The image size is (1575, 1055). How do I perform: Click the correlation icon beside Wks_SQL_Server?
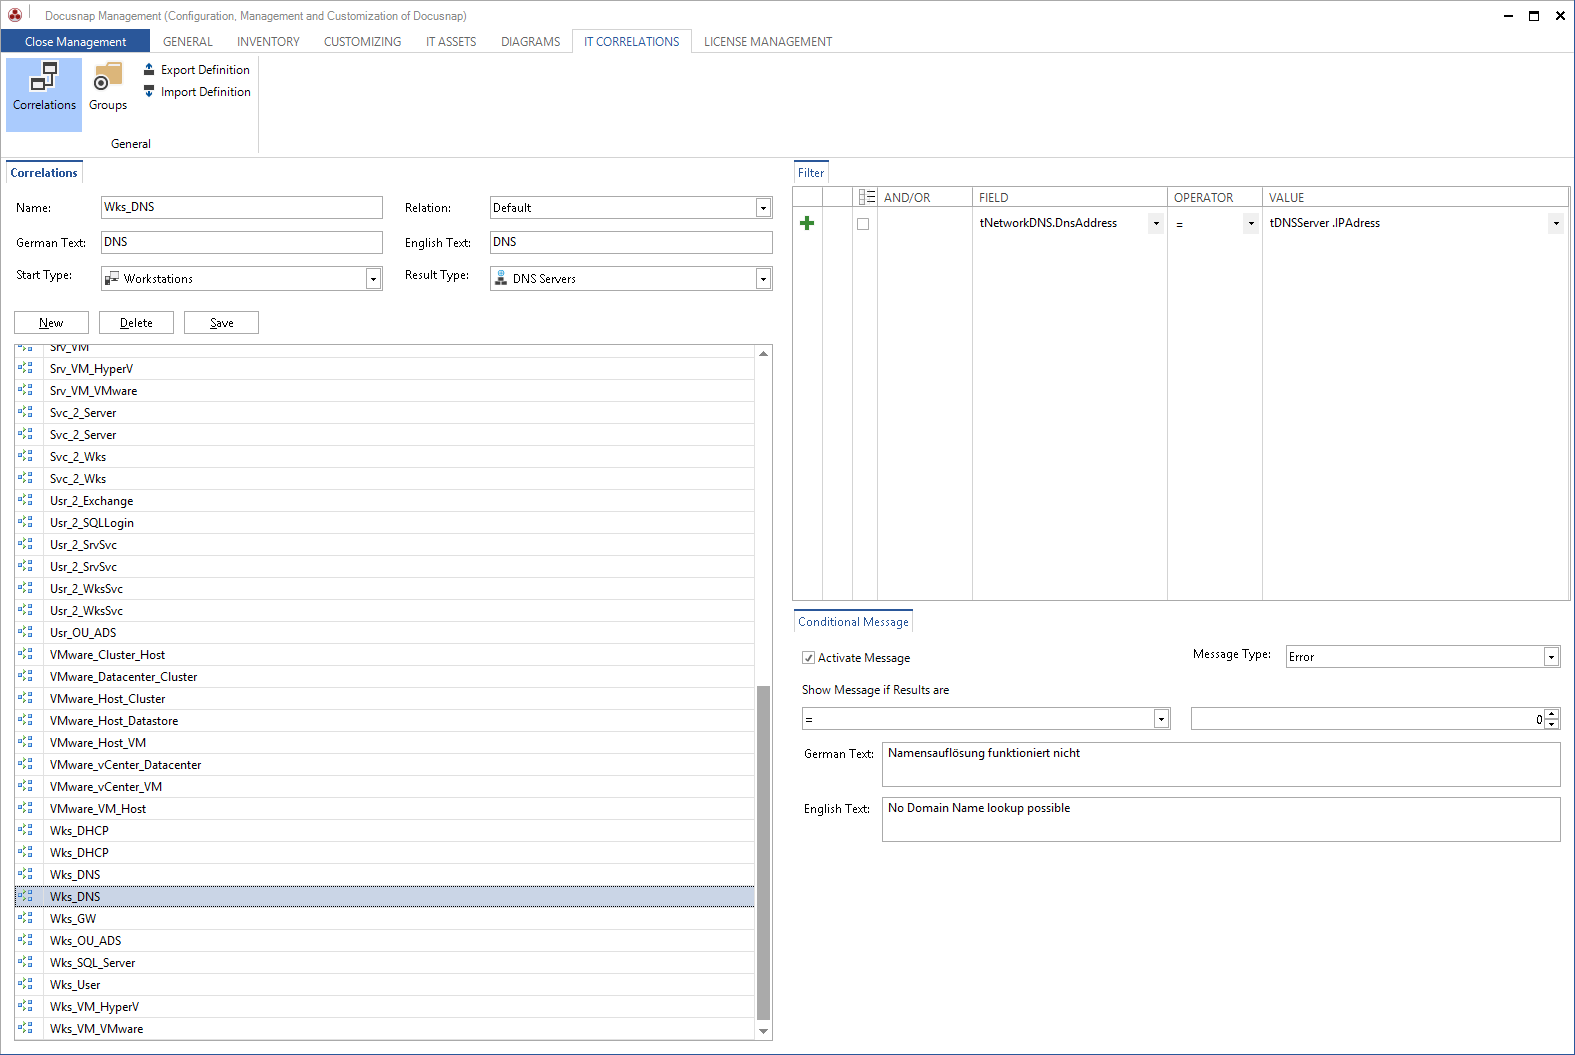pos(26,962)
